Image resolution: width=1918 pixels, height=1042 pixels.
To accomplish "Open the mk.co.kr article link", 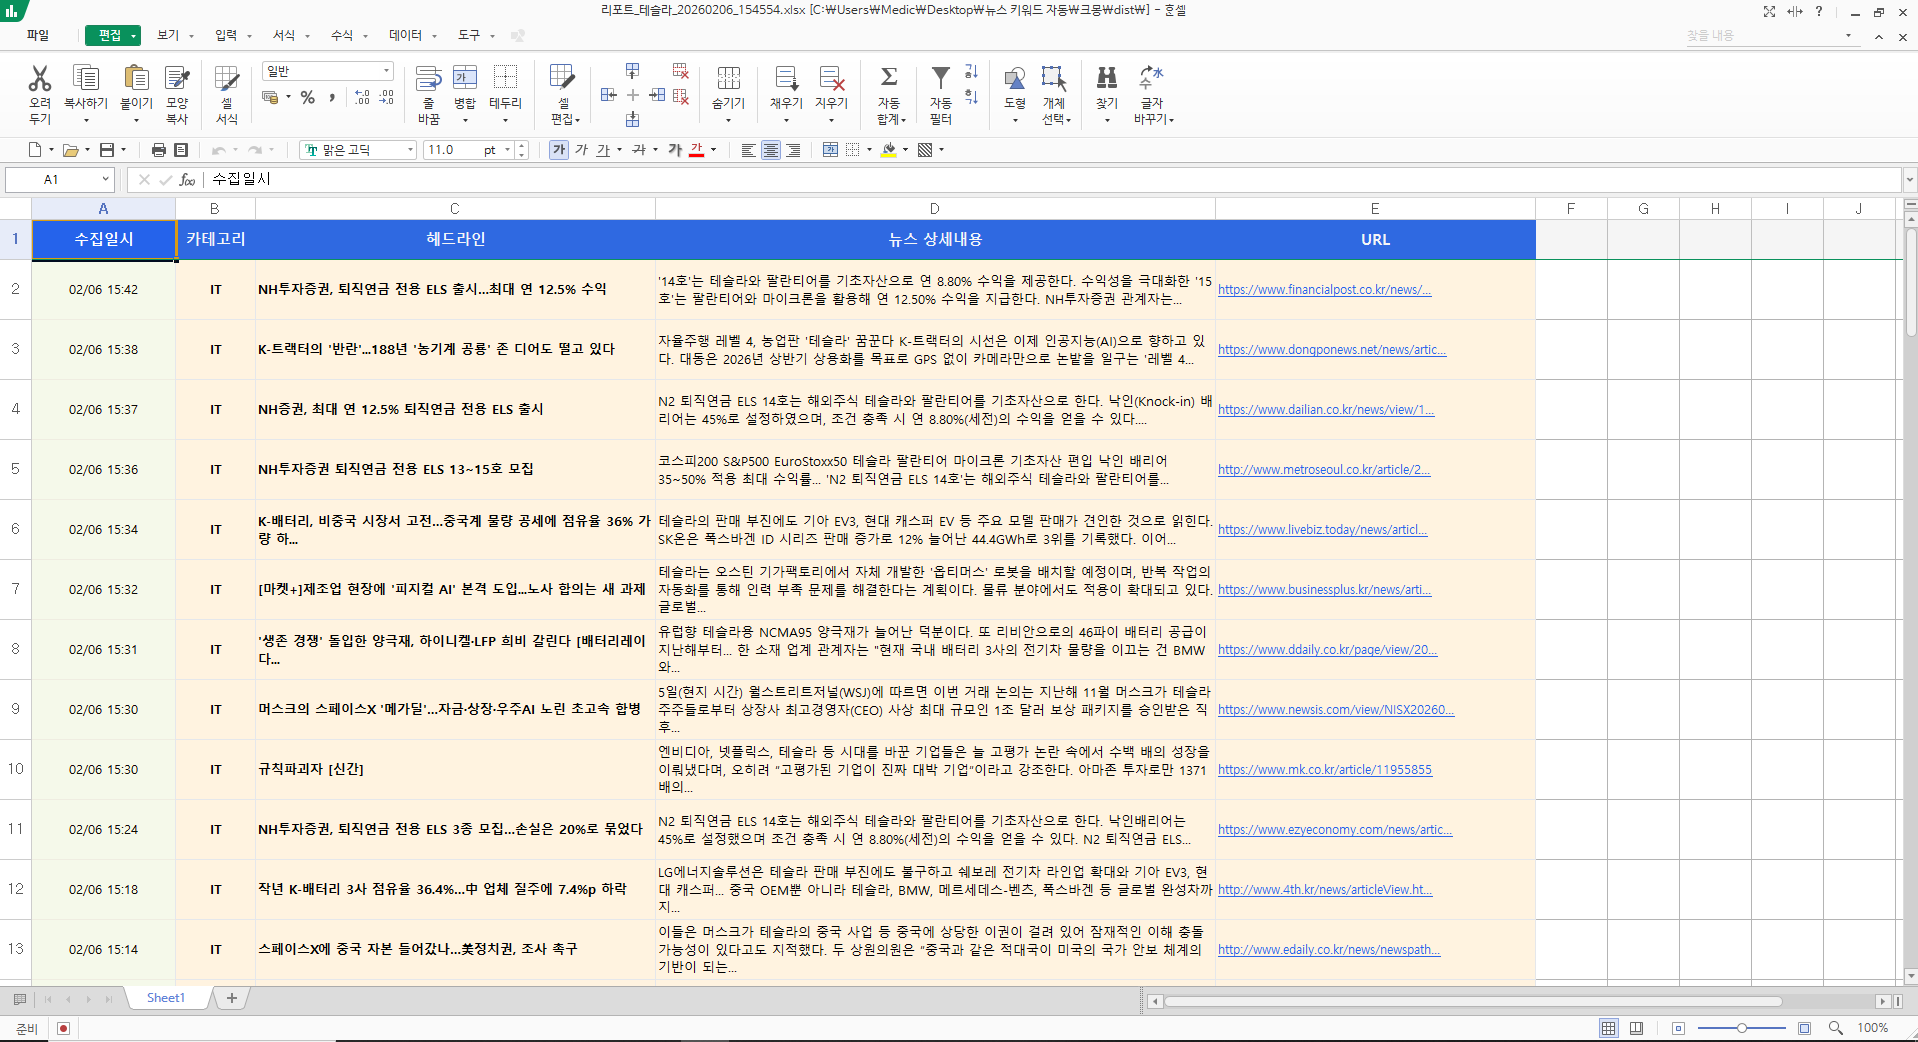I will (1325, 770).
